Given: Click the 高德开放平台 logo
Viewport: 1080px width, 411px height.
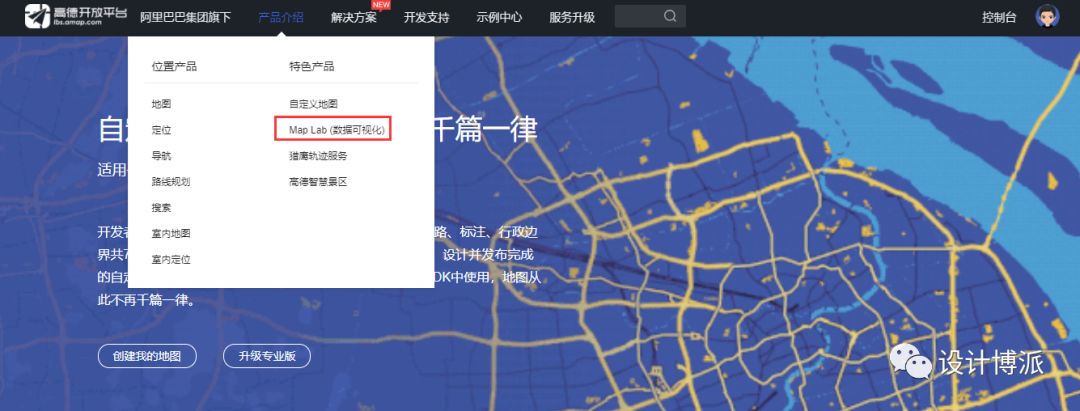Looking at the screenshot, I should point(76,16).
